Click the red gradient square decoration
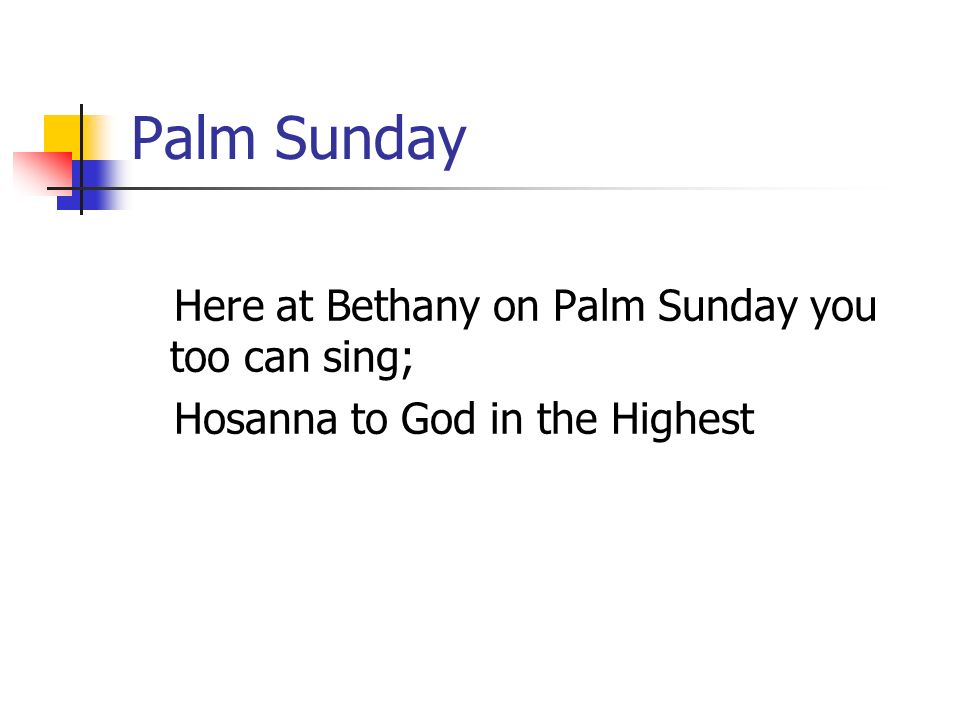Image resolution: width=960 pixels, height=720 pixels. [43, 173]
